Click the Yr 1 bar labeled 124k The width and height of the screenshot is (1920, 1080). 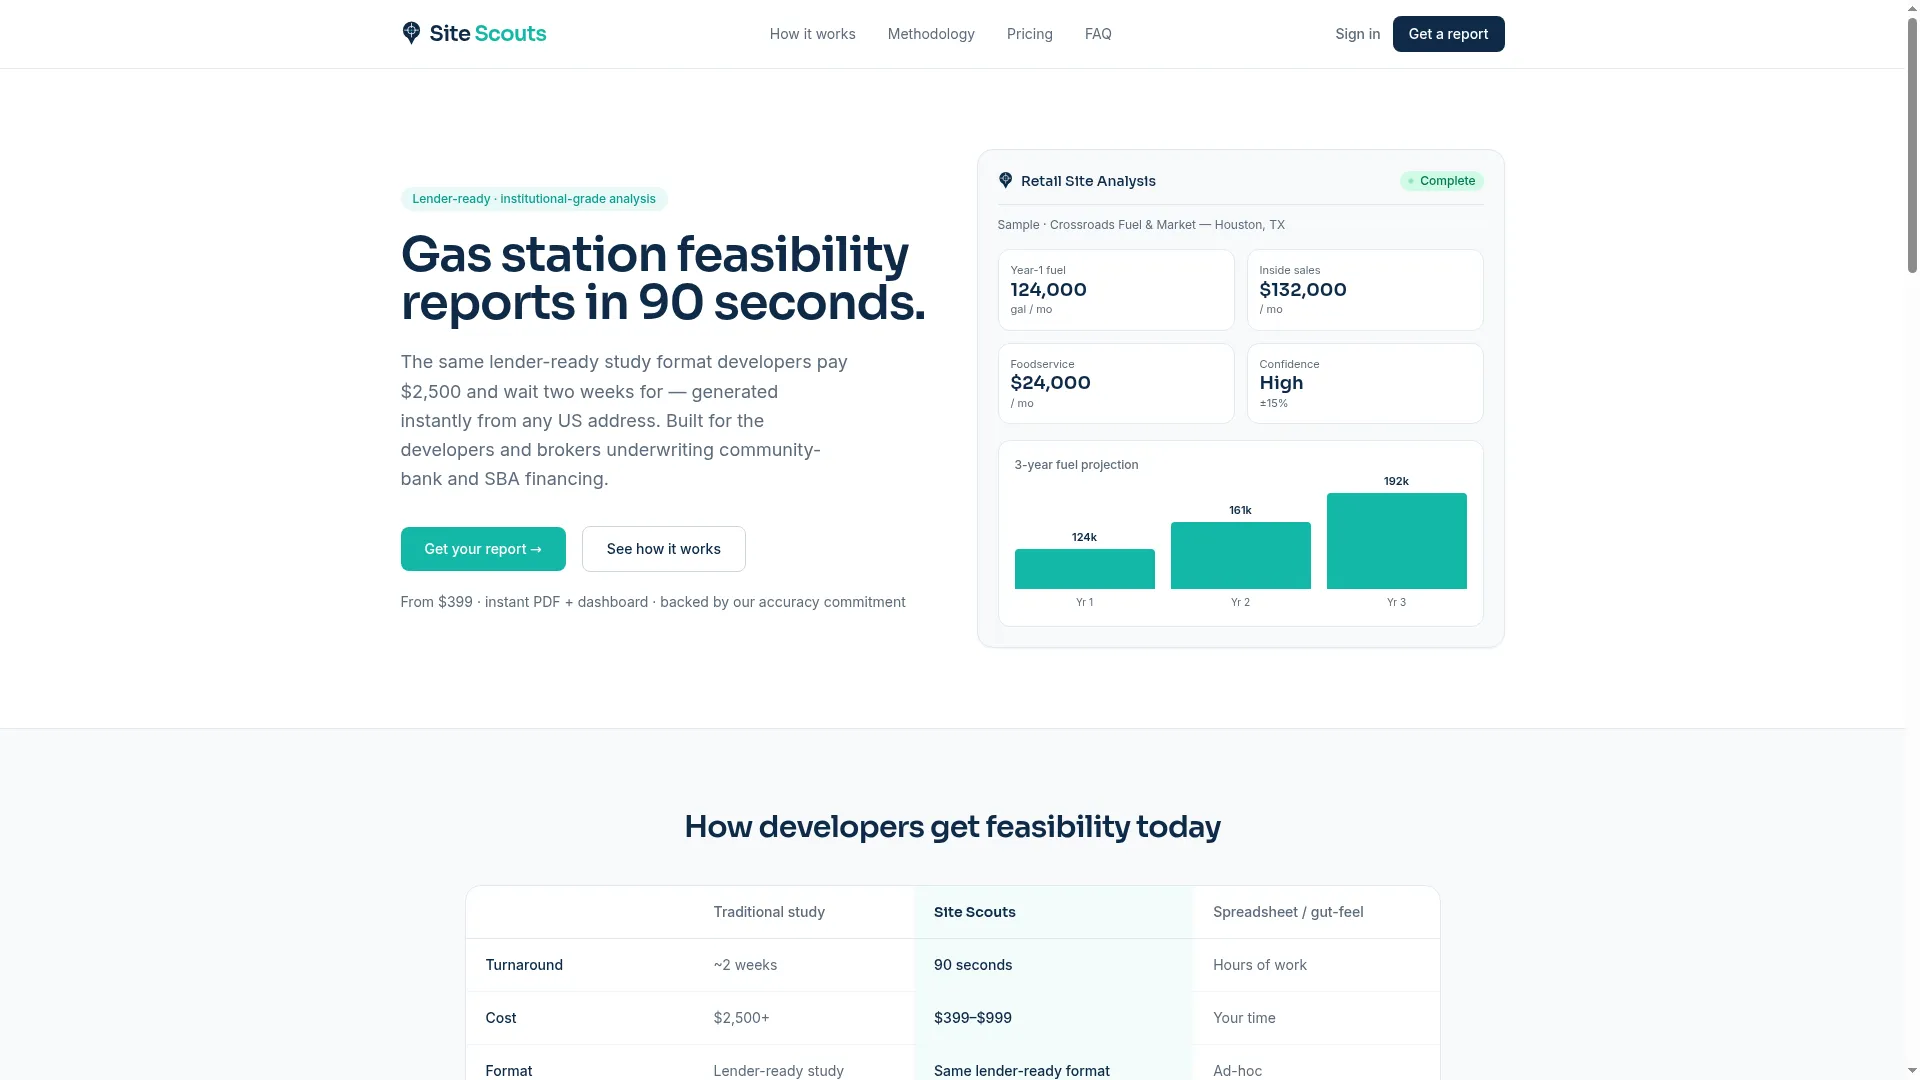tap(1085, 569)
